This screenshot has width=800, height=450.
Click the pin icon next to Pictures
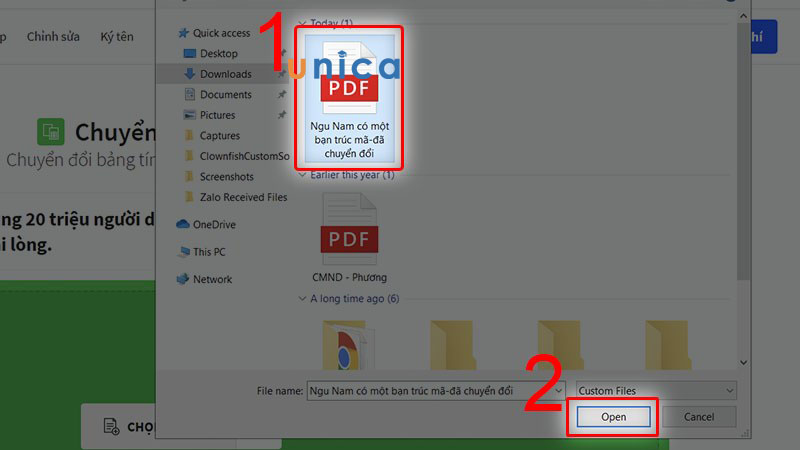point(282,115)
